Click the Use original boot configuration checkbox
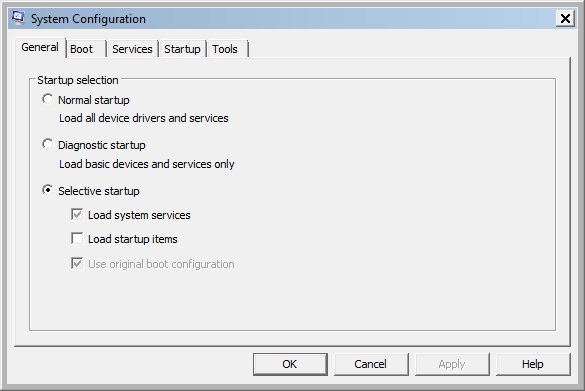Image resolution: width=585 pixels, height=391 pixels. (77, 263)
